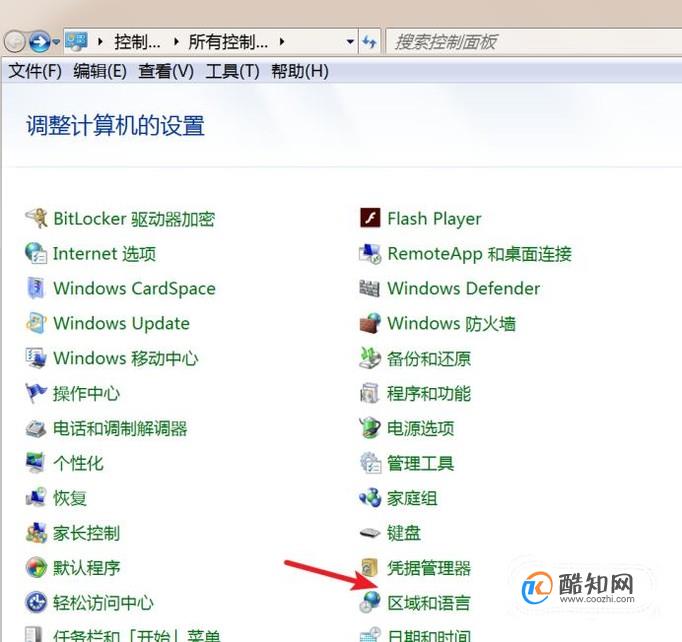Open the 编辑(E) menu
Viewport: 682px width, 642px height.
point(100,71)
